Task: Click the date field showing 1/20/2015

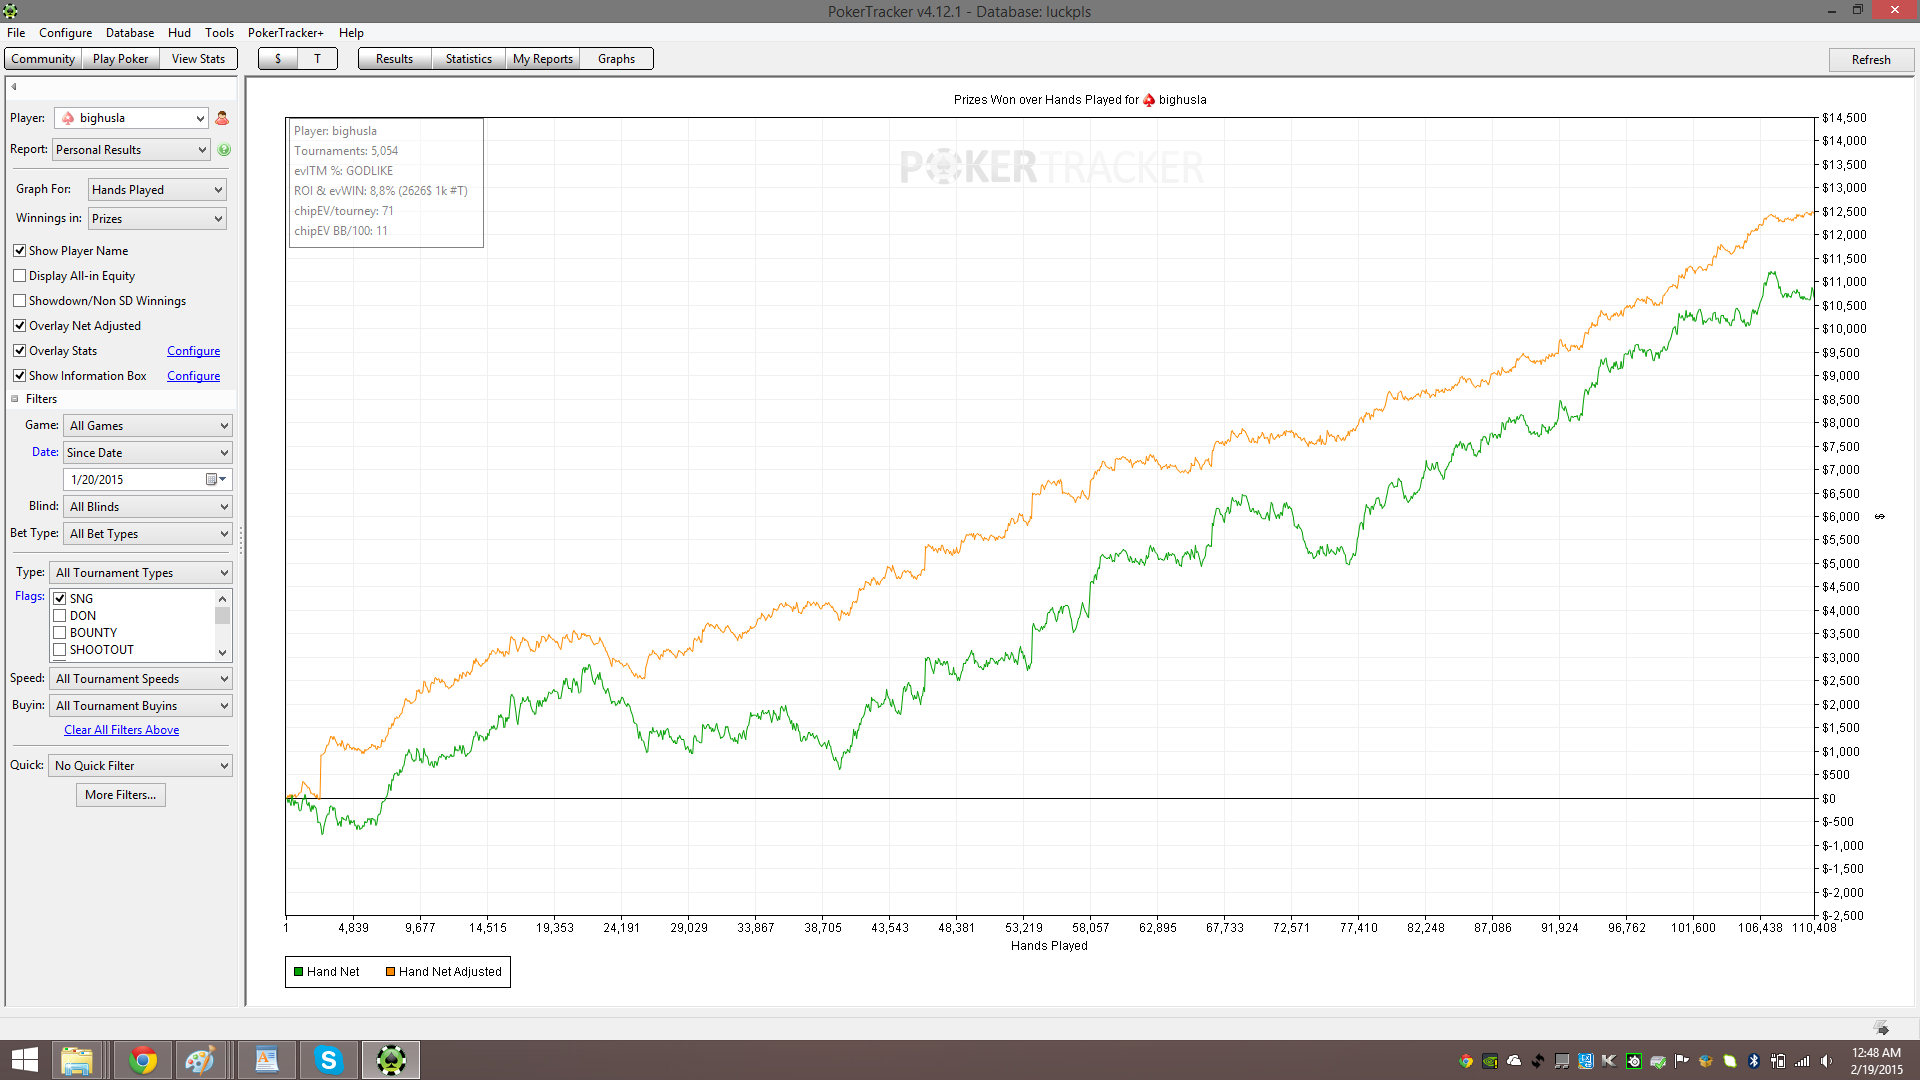Action: click(x=148, y=480)
